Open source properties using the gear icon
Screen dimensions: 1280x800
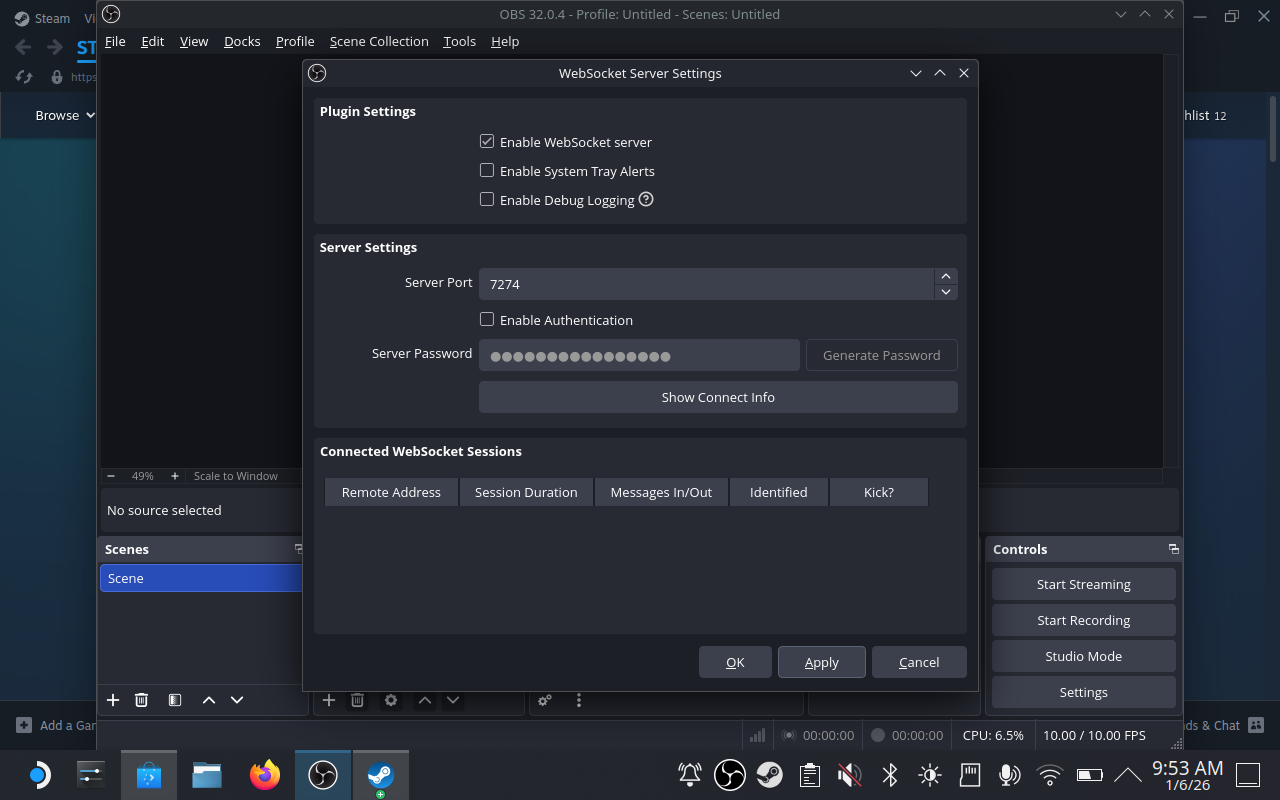click(x=390, y=700)
